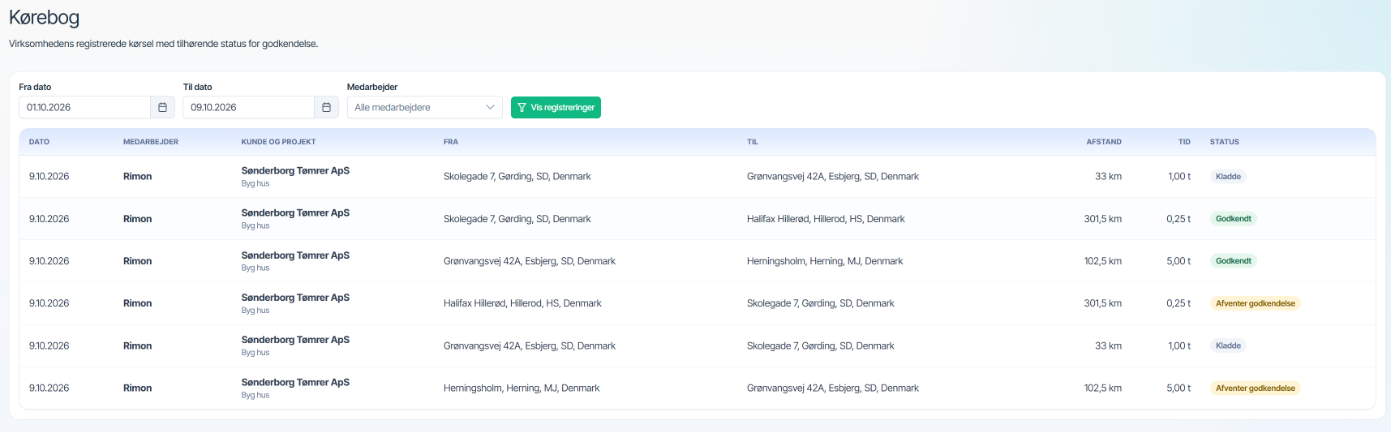Click Sønderborg Tømrer ApS in Halifax-to-Skolegade row
The height and width of the screenshot is (432, 1391).
coord(295,297)
